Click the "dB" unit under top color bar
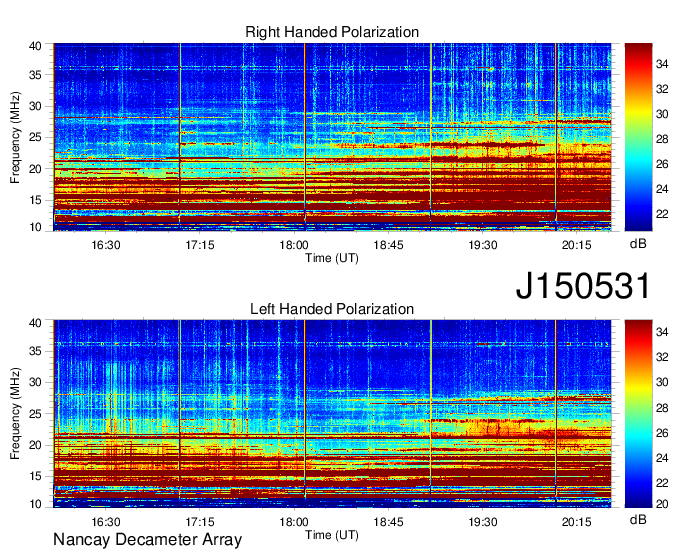This screenshot has height=552, width=680. click(x=638, y=244)
